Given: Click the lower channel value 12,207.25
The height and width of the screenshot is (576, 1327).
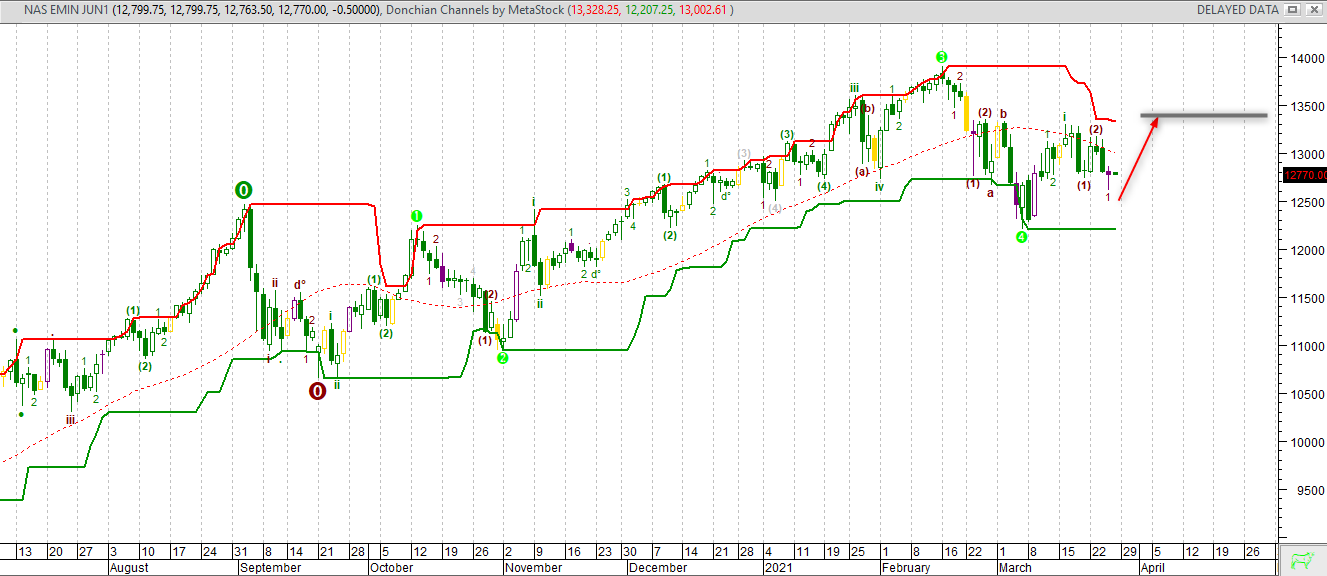Looking at the screenshot, I should pos(650,10).
